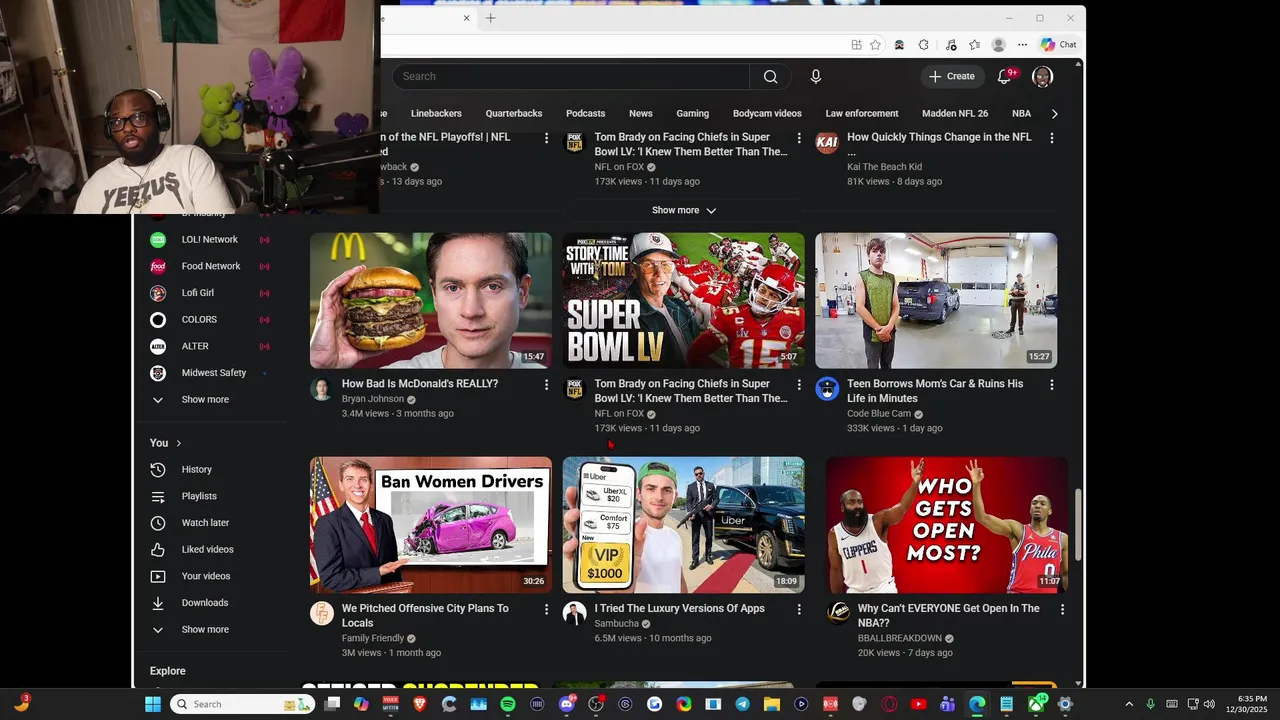Open the Who Gets Open Most thumbnail
This screenshot has height=720, width=1280.
[946, 525]
